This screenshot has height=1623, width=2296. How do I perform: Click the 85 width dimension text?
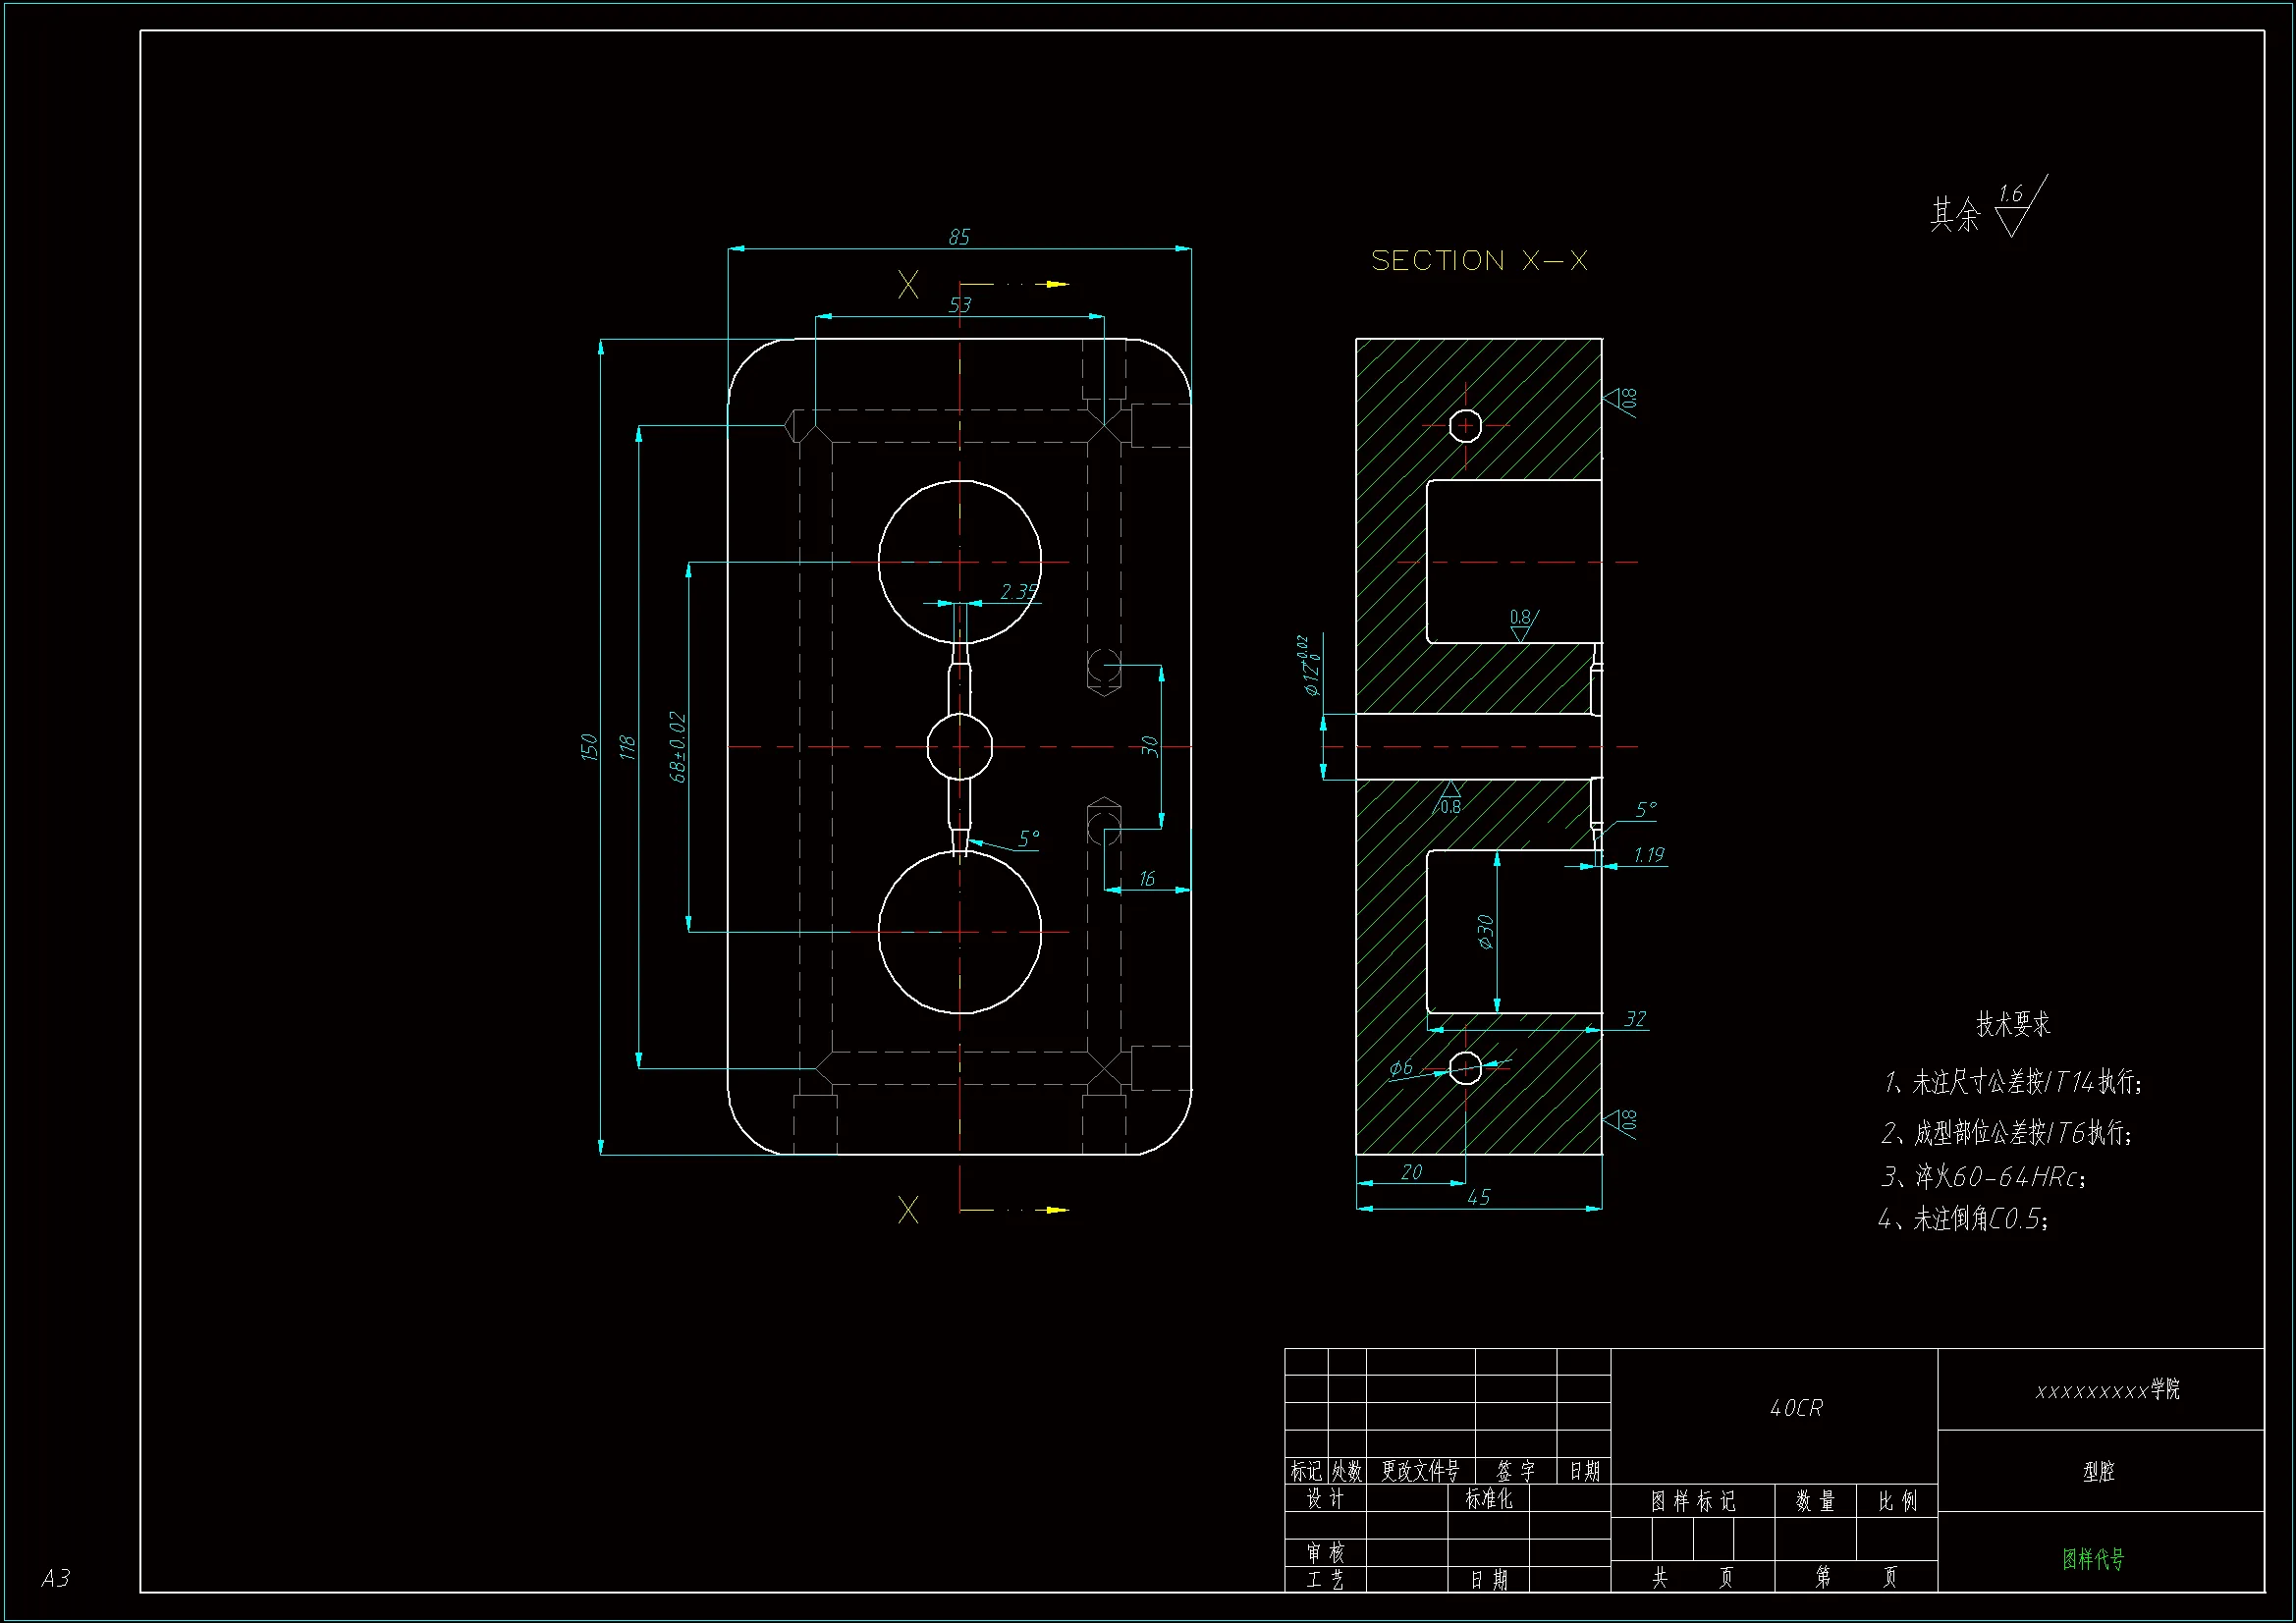coord(959,237)
